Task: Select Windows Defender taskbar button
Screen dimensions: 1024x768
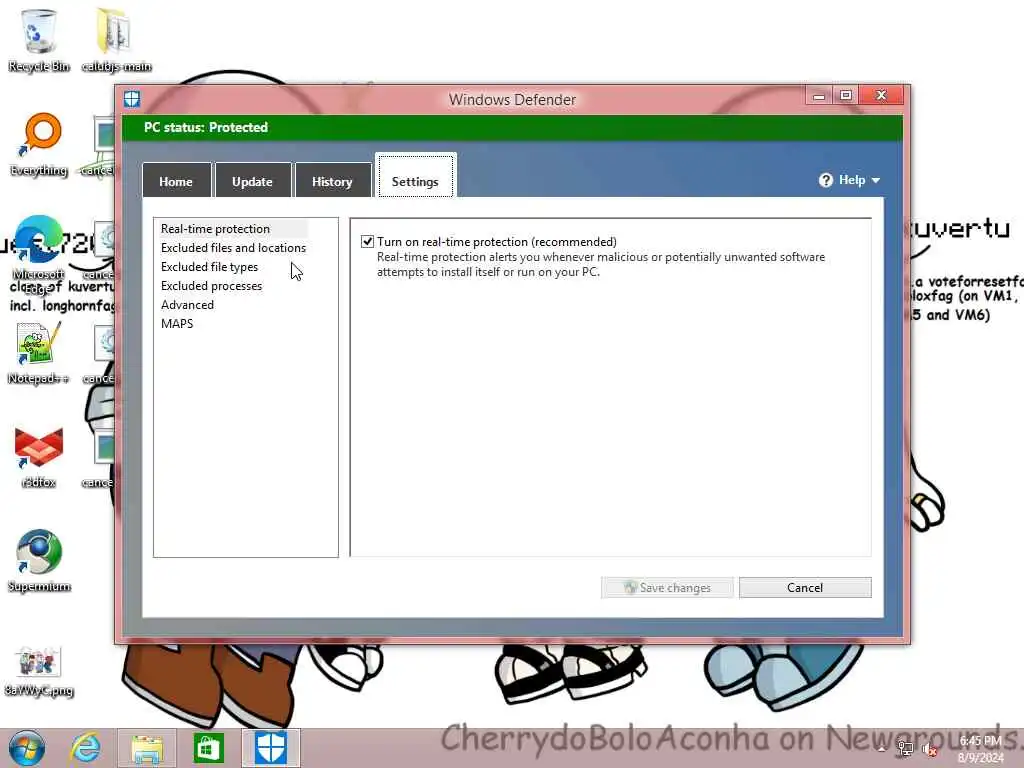Action: [270, 748]
